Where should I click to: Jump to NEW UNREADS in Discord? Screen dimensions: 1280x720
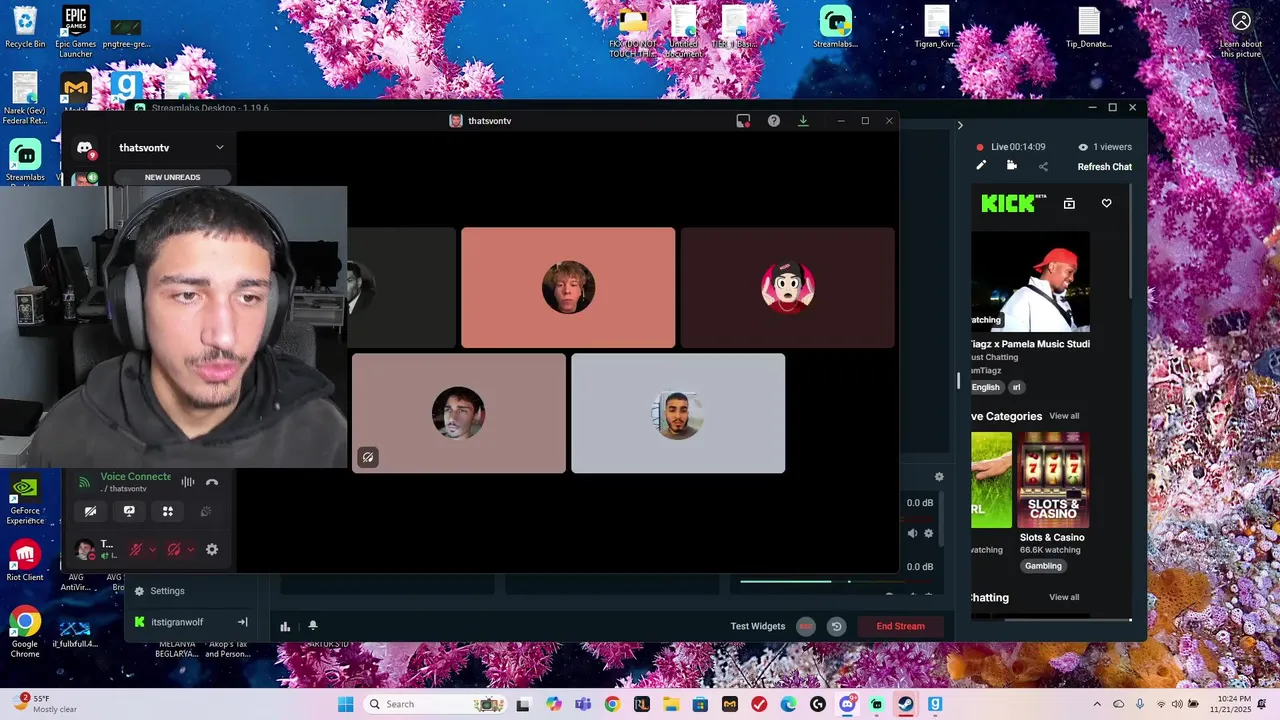click(172, 177)
